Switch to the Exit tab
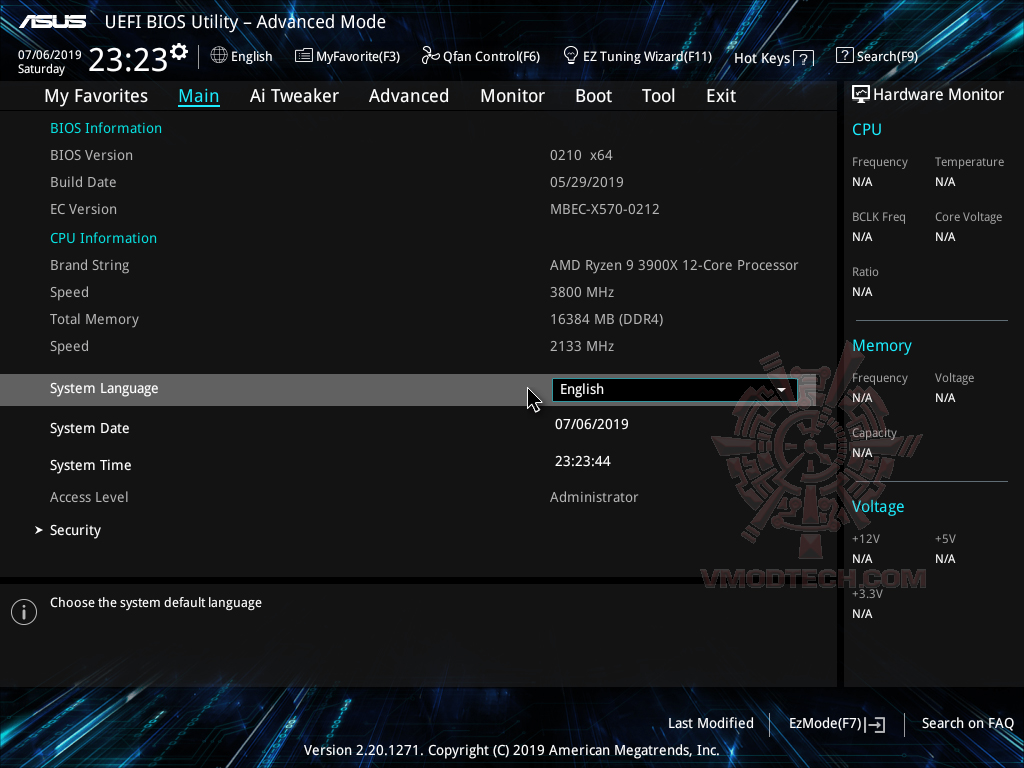This screenshot has height=768, width=1024. click(x=720, y=95)
